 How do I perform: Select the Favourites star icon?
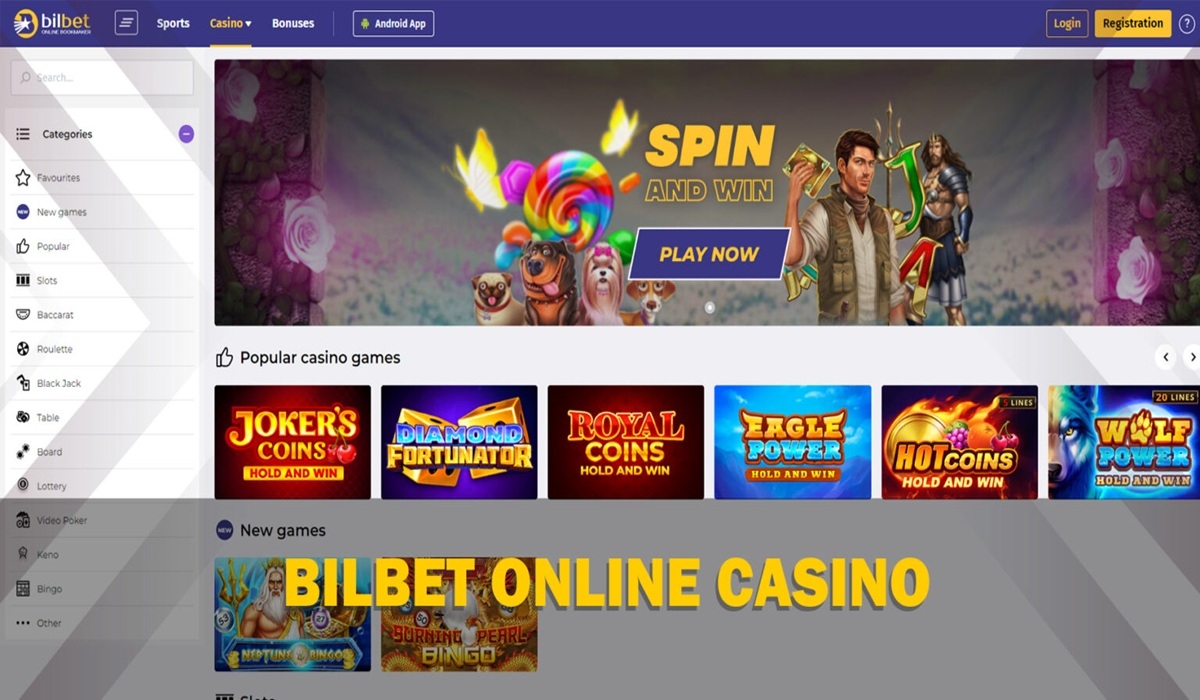click(x=23, y=178)
